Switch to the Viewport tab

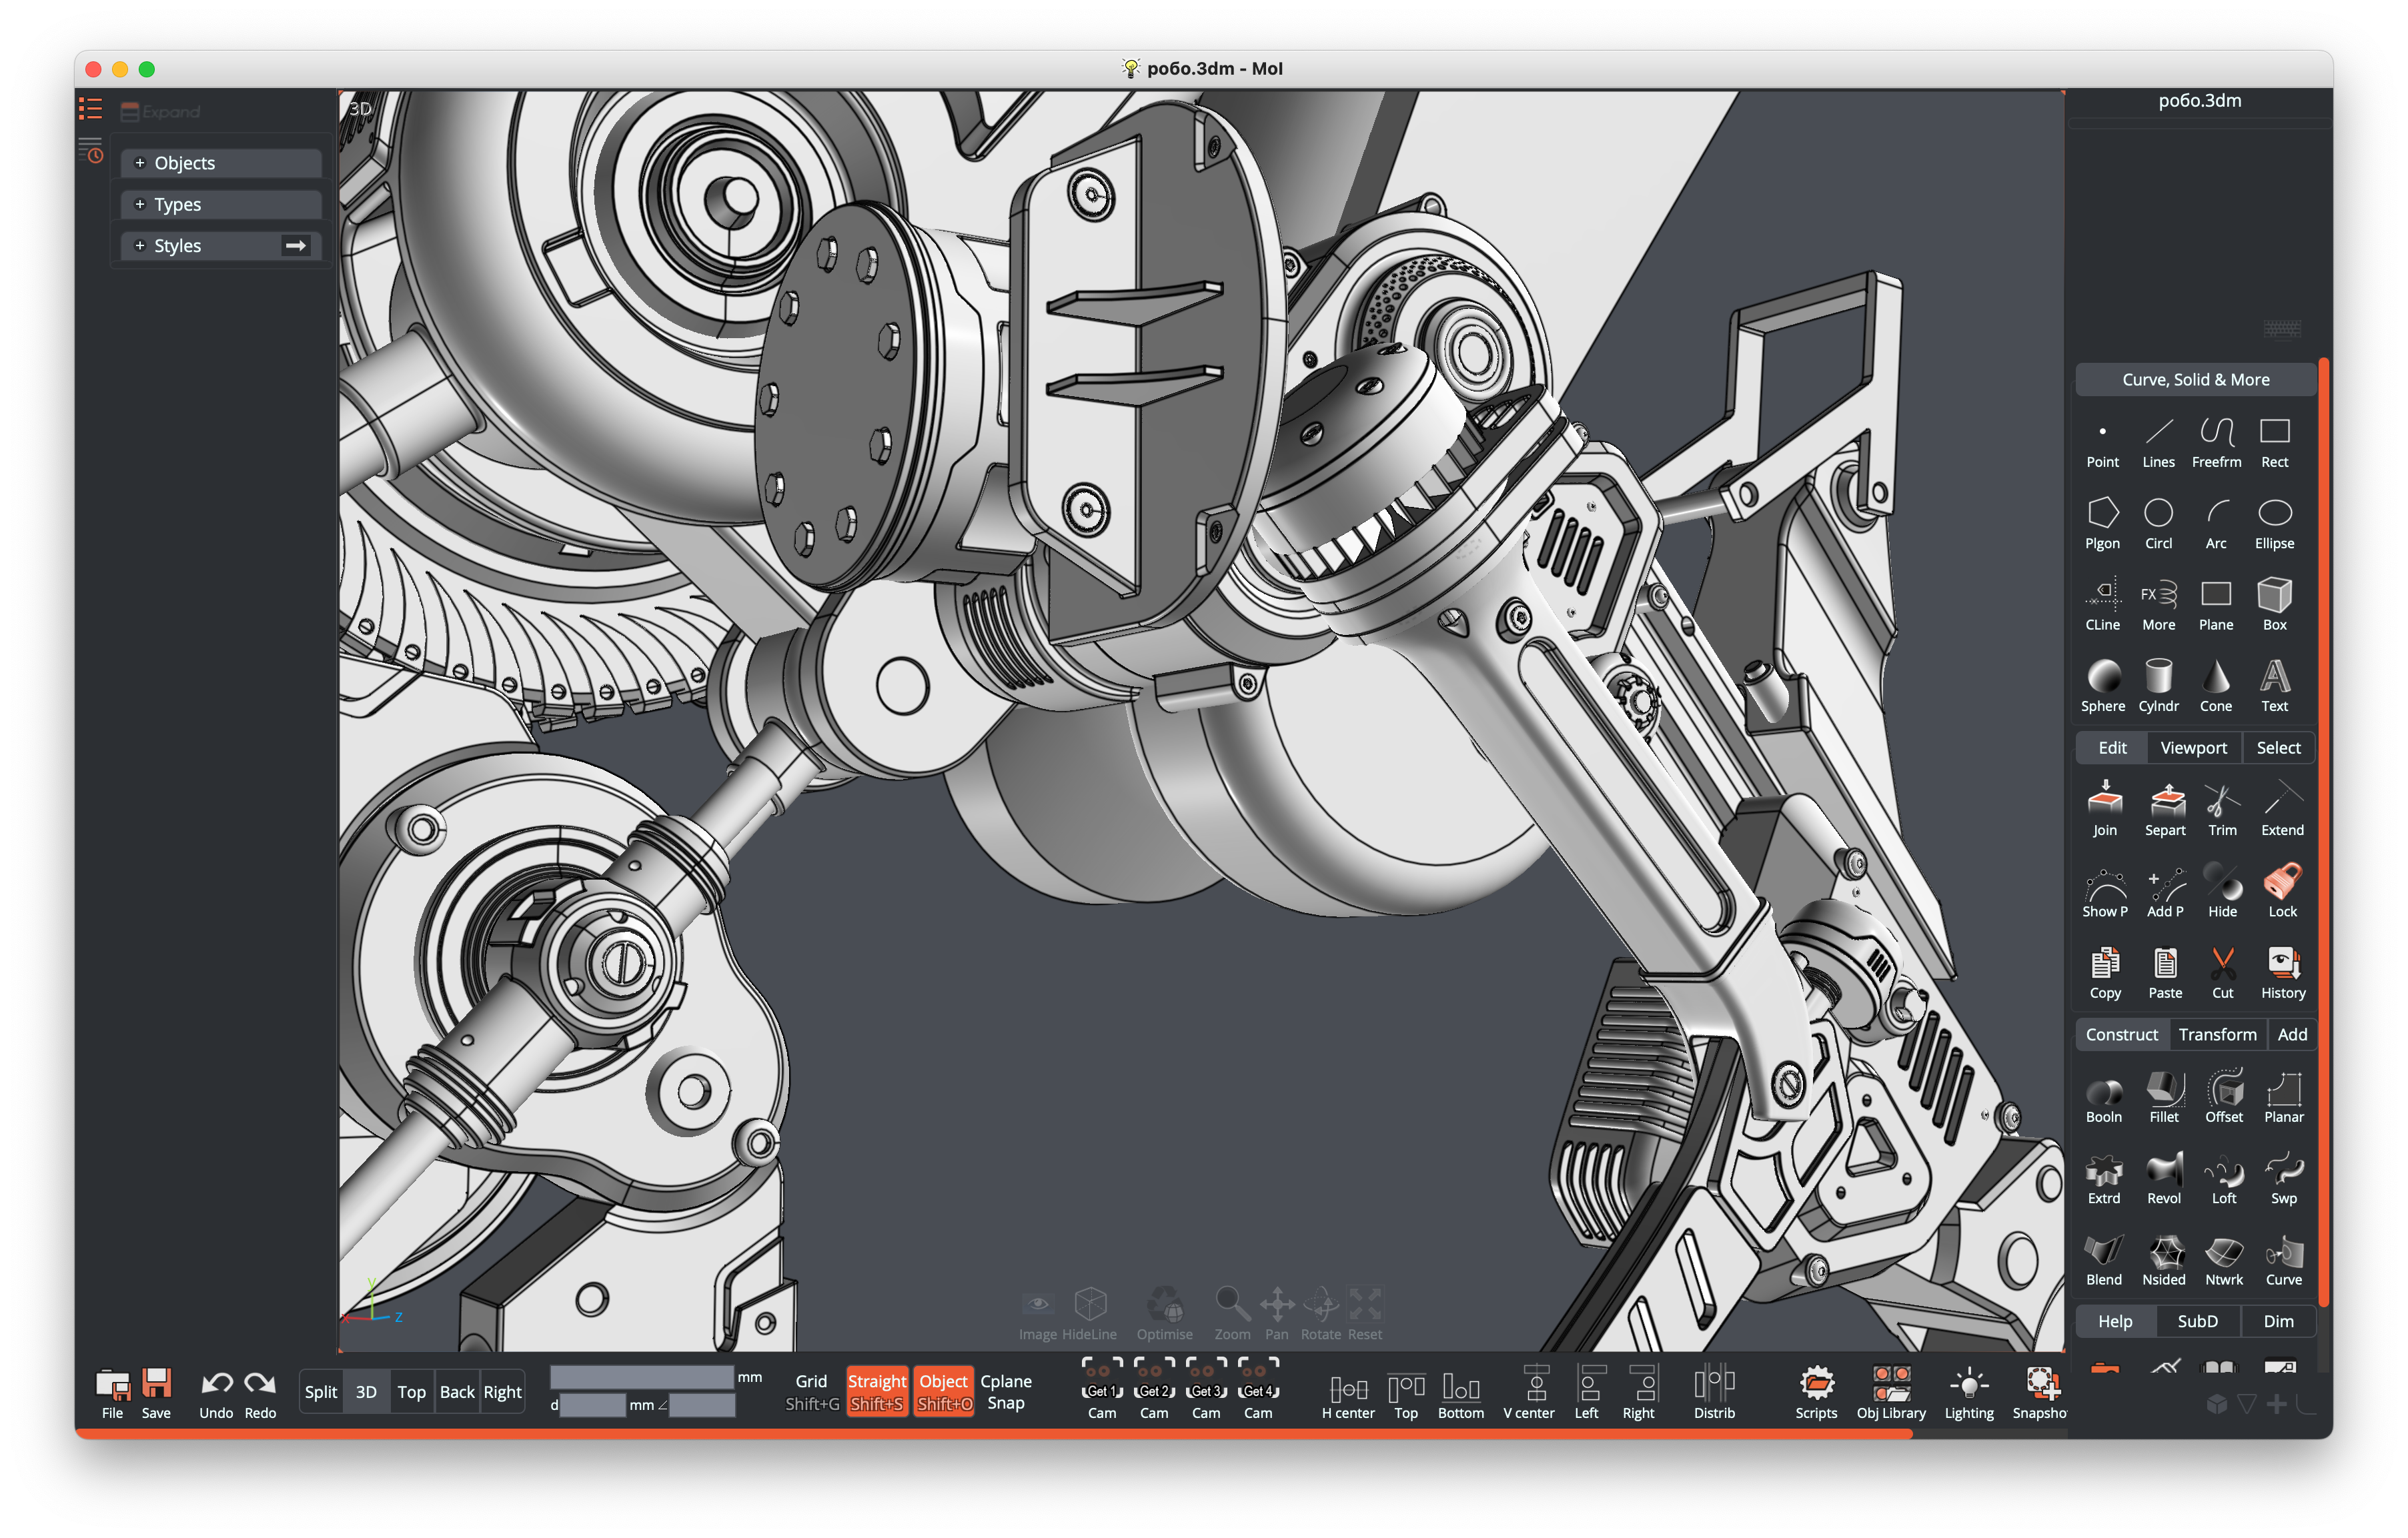click(2193, 747)
